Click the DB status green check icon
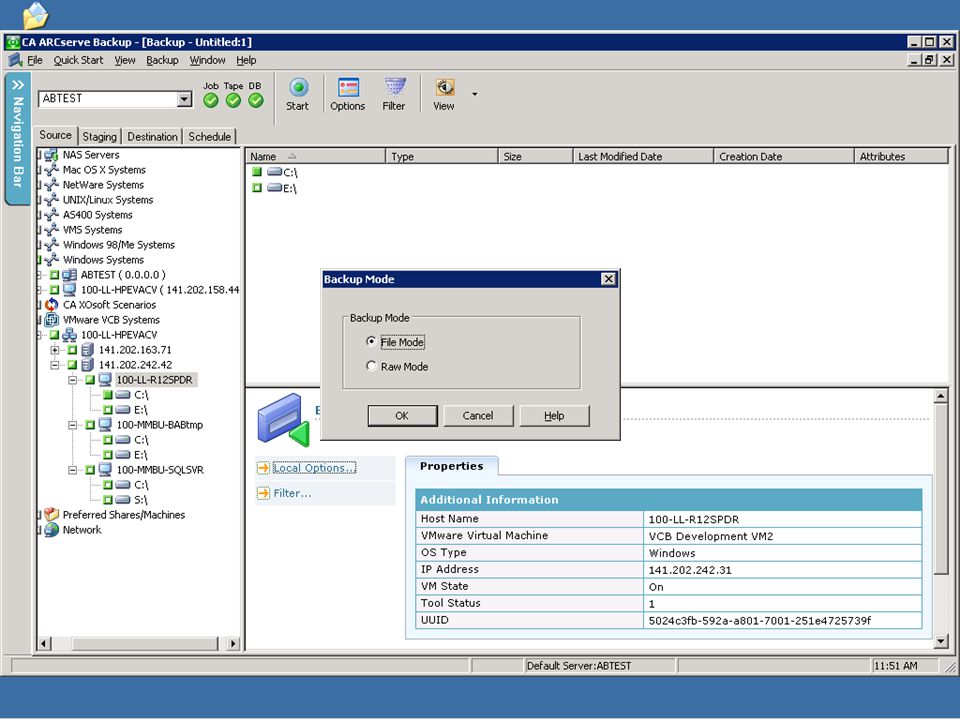Screen dimensions: 960x720 click(x=256, y=100)
